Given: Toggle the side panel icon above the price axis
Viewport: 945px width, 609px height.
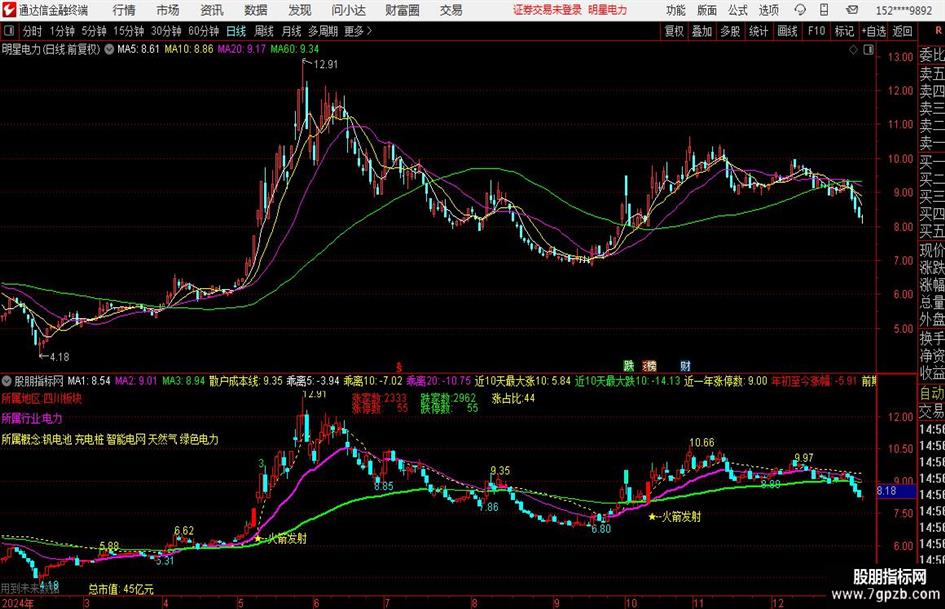Looking at the screenshot, I should pos(868,50).
